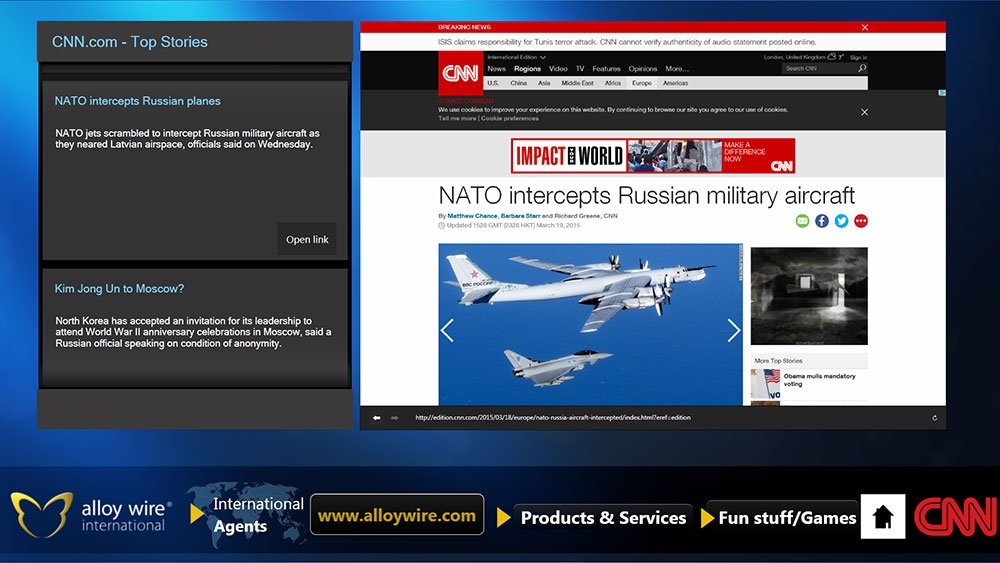Screen dimensions: 1000x563
Task: Click the Russian aircraft gallery photo
Action: tap(591, 324)
